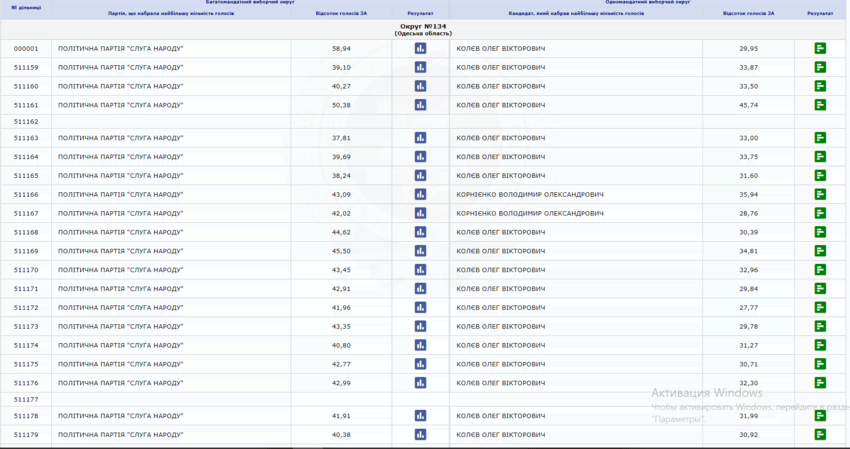
Task: Select candidate name in precinct 511167 row
Action: [x=530, y=213]
